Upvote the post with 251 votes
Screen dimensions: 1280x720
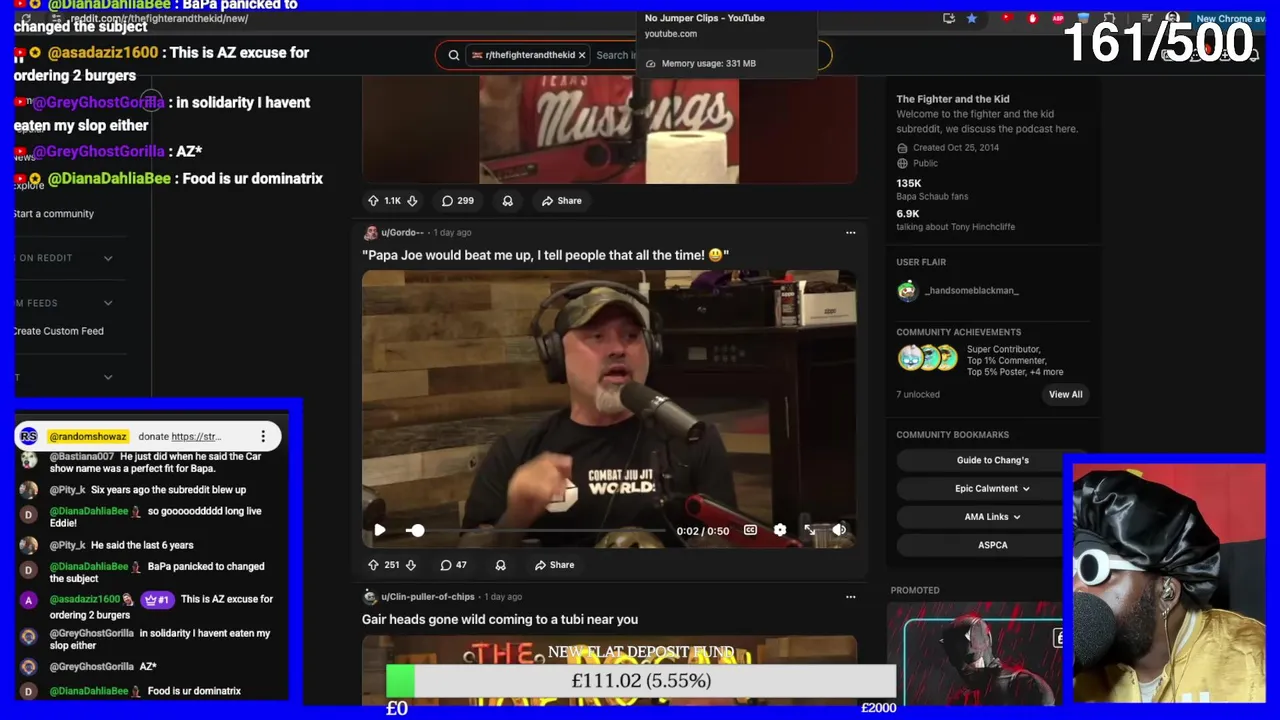373,565
